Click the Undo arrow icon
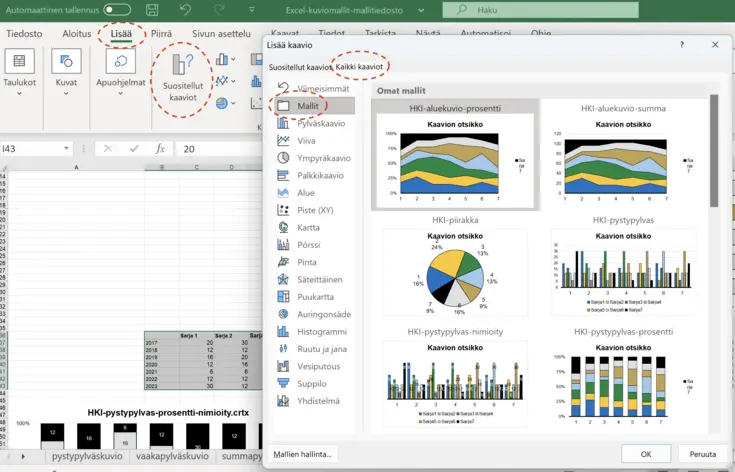 click(185, 9)
